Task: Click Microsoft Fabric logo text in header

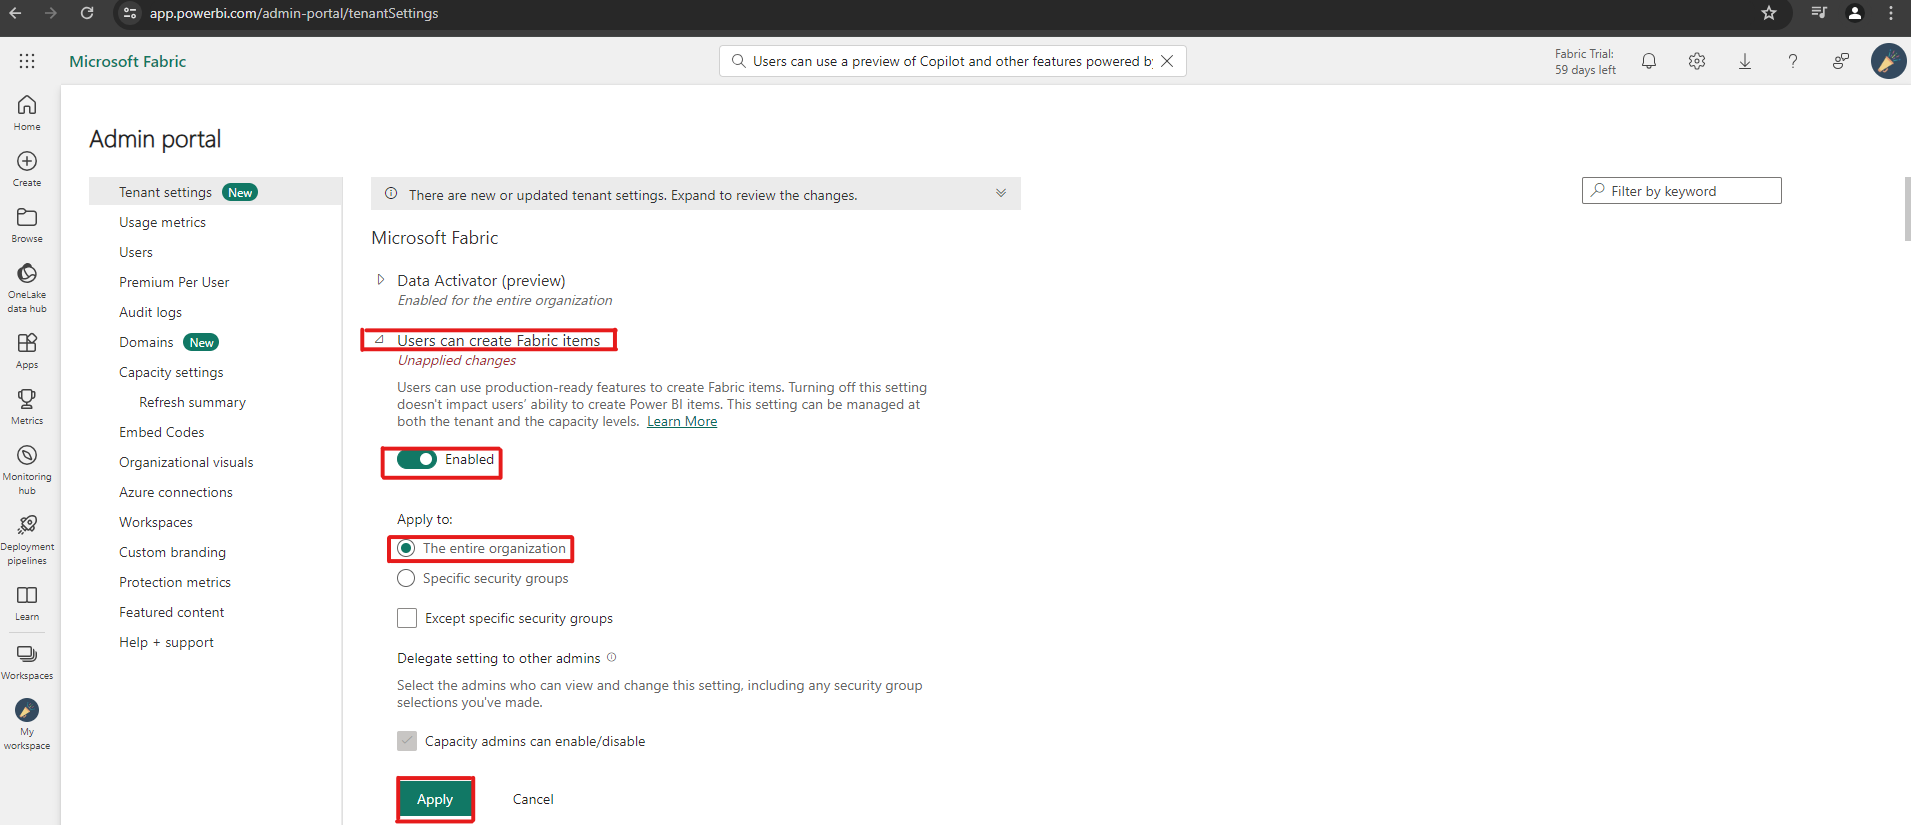Action: [128, 61]
